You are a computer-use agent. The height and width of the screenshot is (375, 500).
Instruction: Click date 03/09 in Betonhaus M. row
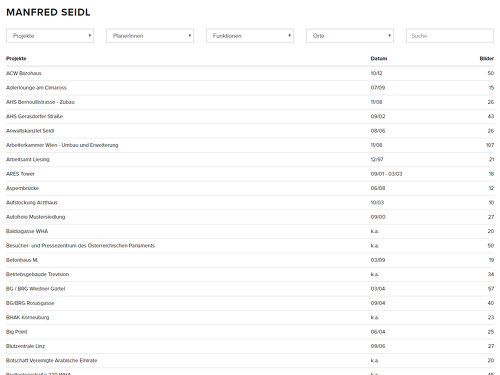(x=378, y=260)
